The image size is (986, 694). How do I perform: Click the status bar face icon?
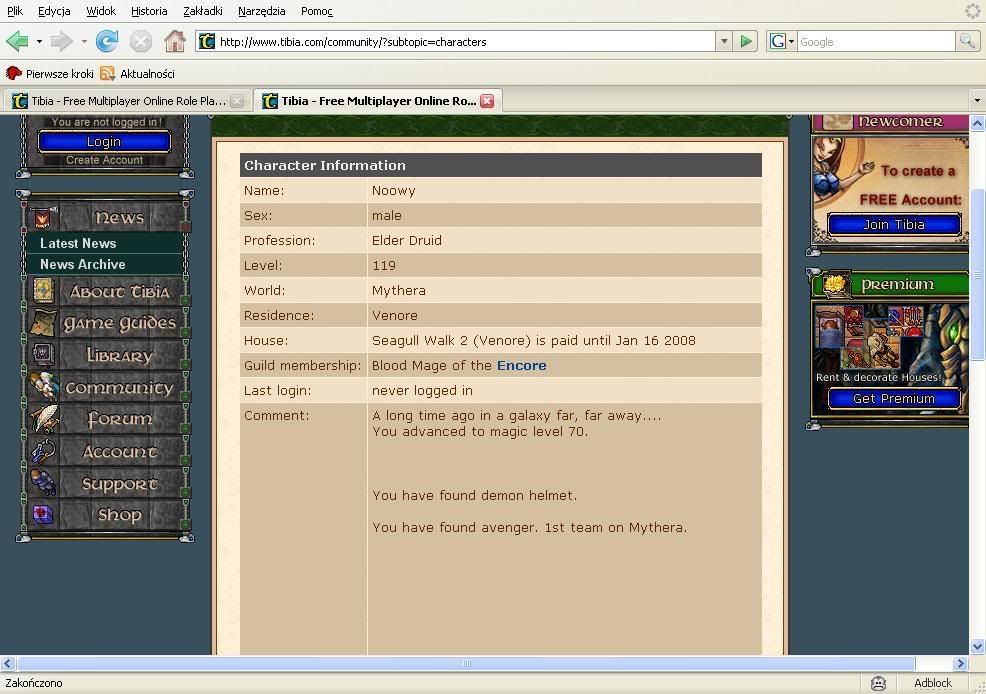pos(878,683)
